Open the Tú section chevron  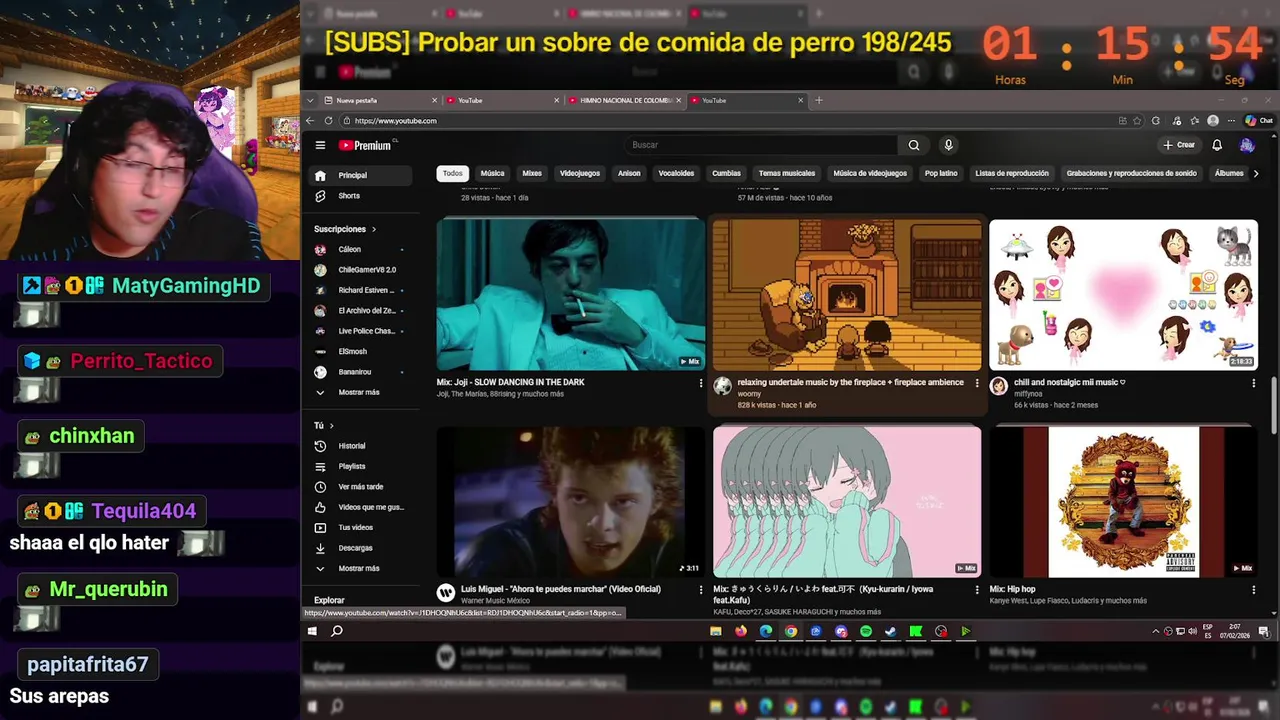[331, 426]
